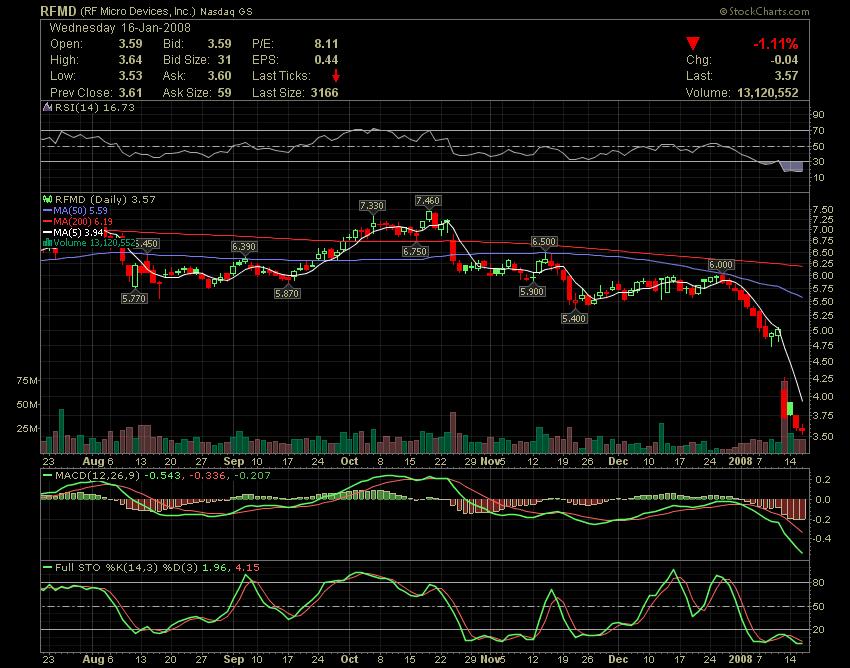Click the MA(50) 5.59 legend text
Image resolution: width=850 pixels, height=668 pixels.
click(80, 210)
